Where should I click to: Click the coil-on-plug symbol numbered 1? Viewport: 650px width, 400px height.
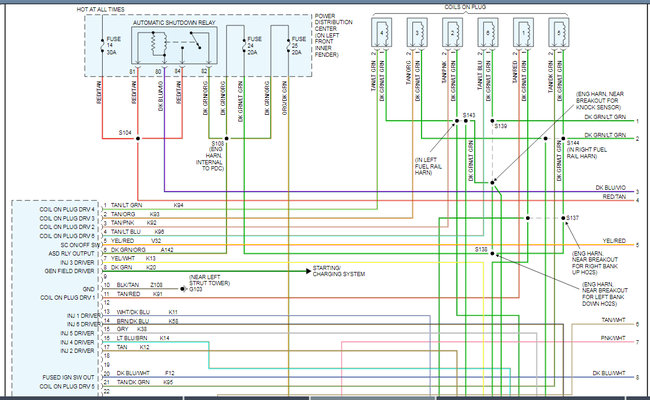pos(523,32)
